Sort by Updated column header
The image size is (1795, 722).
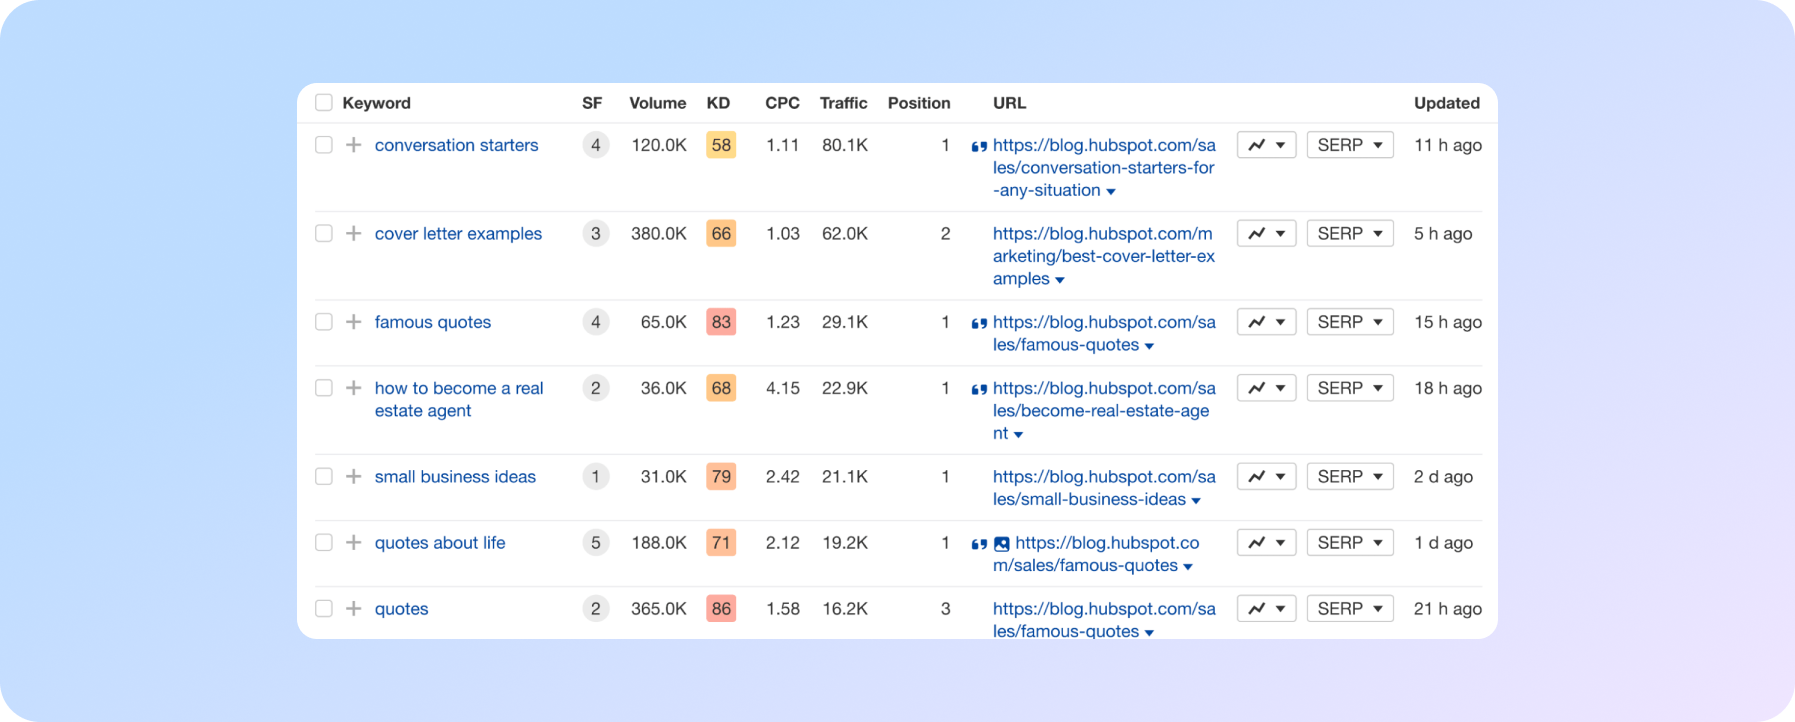click(x=1446, y=103)
